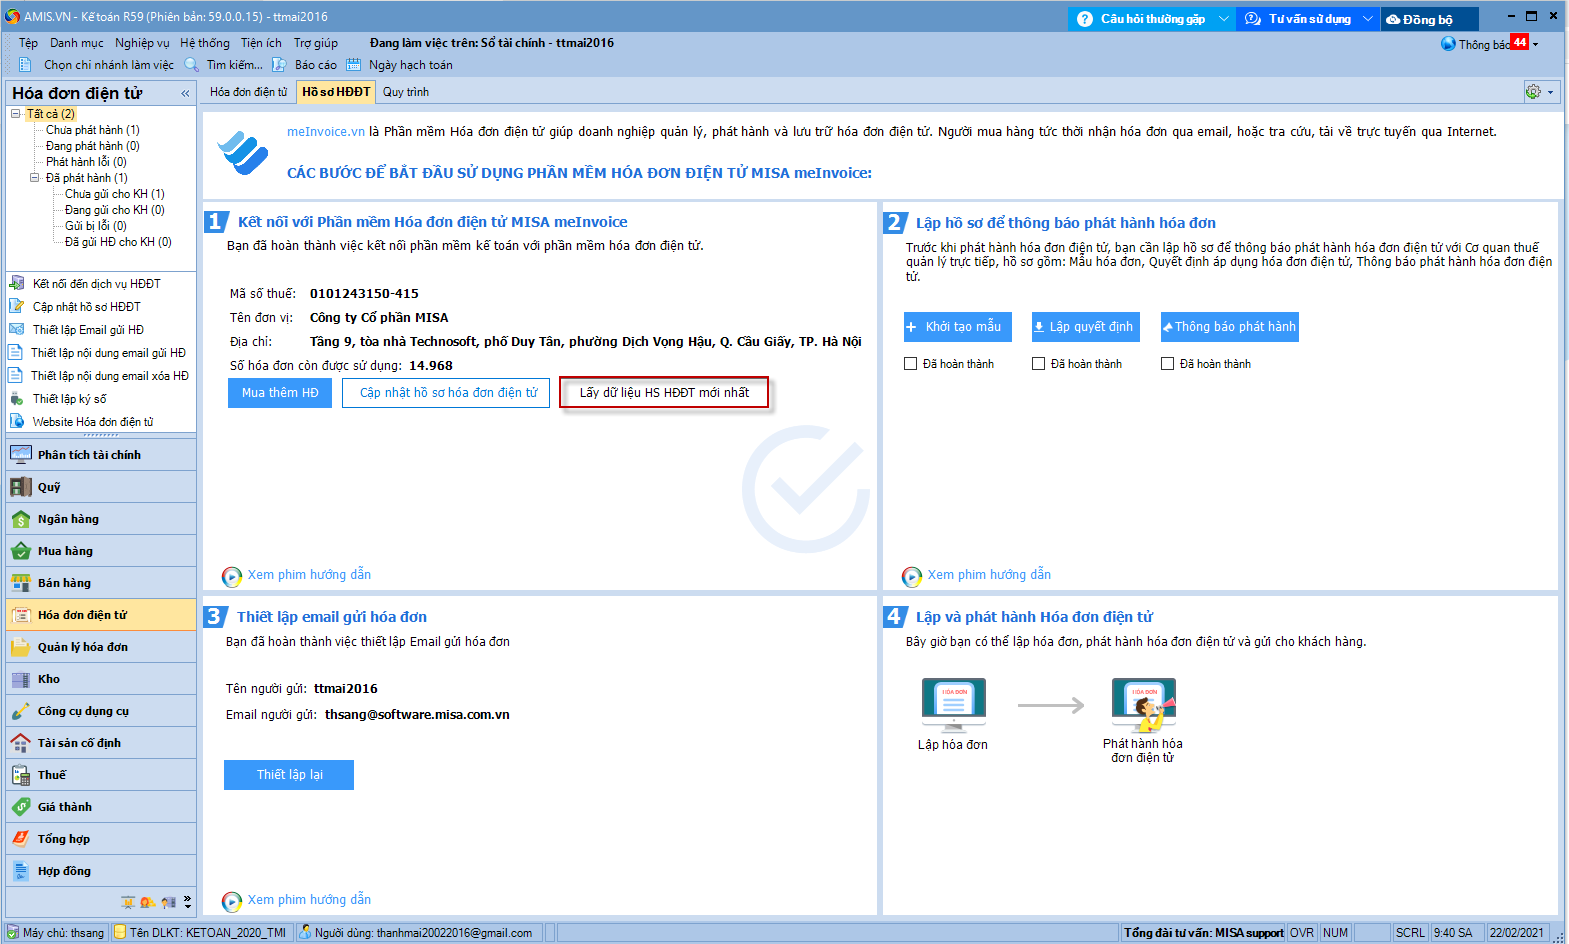Click Lấy dữ liệu HS HĐĐT mới nhất
The height and width of the screenshot is (944, 1569).
[664, 393]
